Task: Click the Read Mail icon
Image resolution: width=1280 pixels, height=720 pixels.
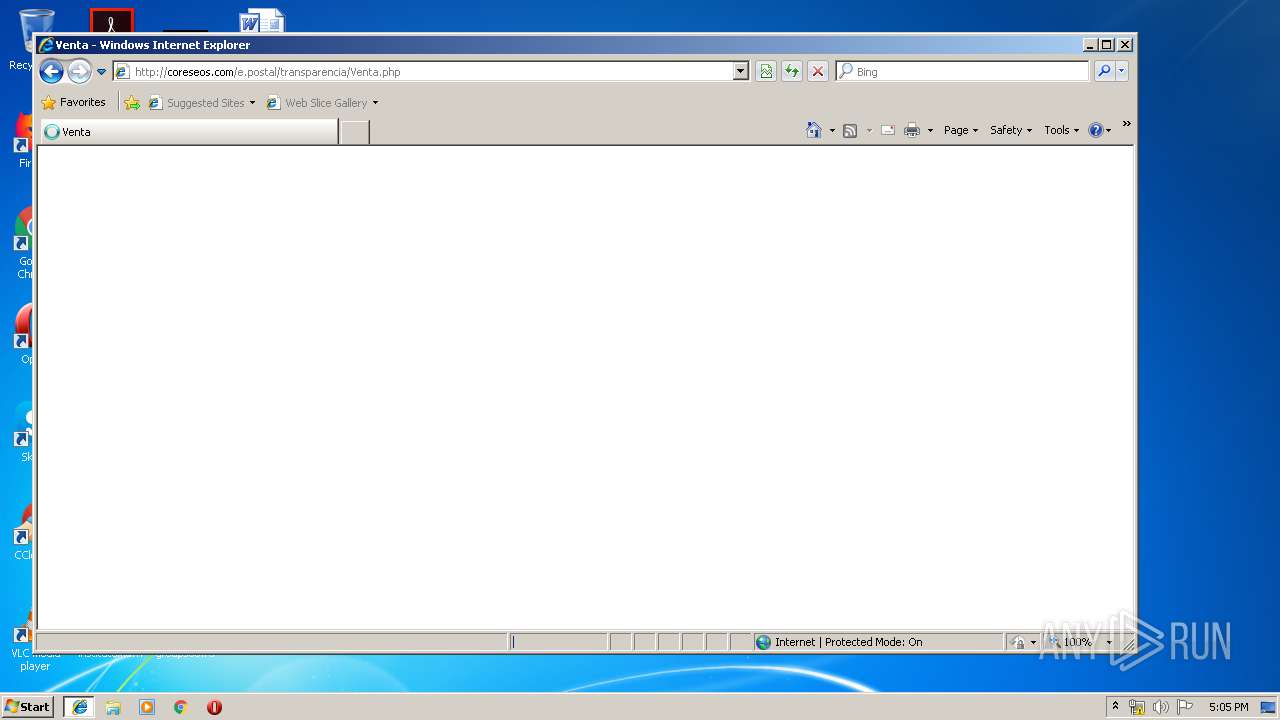Action: click(888, 130)
